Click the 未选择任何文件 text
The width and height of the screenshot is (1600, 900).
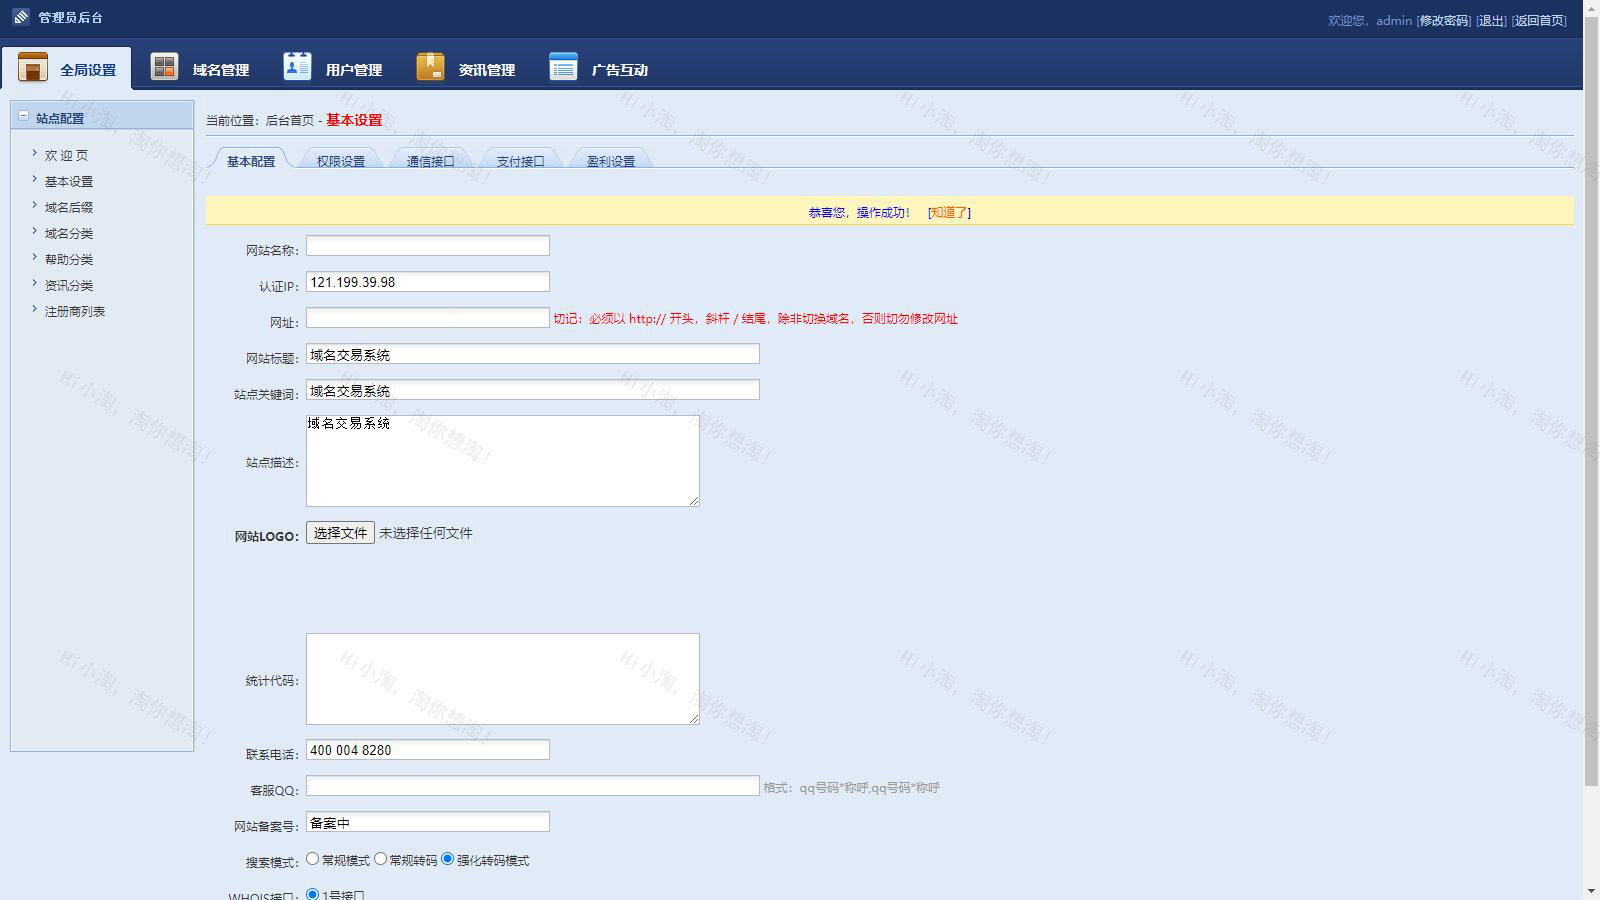click(x=426, y=533)
